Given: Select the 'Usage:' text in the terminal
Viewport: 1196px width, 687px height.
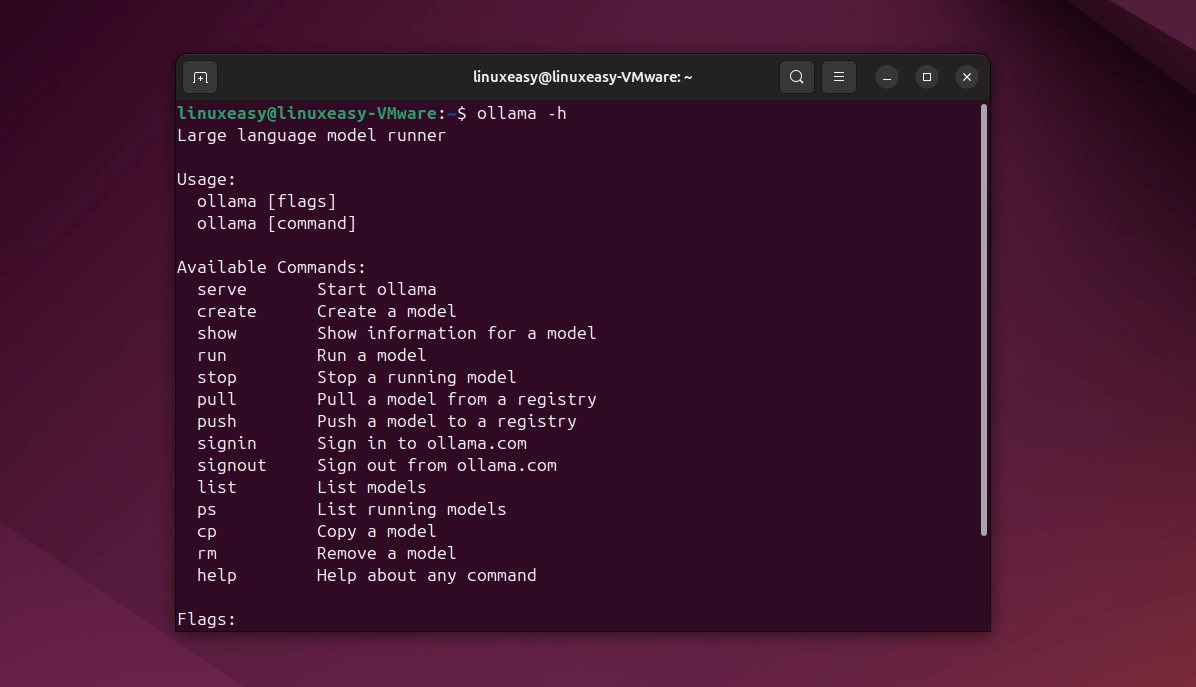Looking at the screenshot, I should 206,179.
